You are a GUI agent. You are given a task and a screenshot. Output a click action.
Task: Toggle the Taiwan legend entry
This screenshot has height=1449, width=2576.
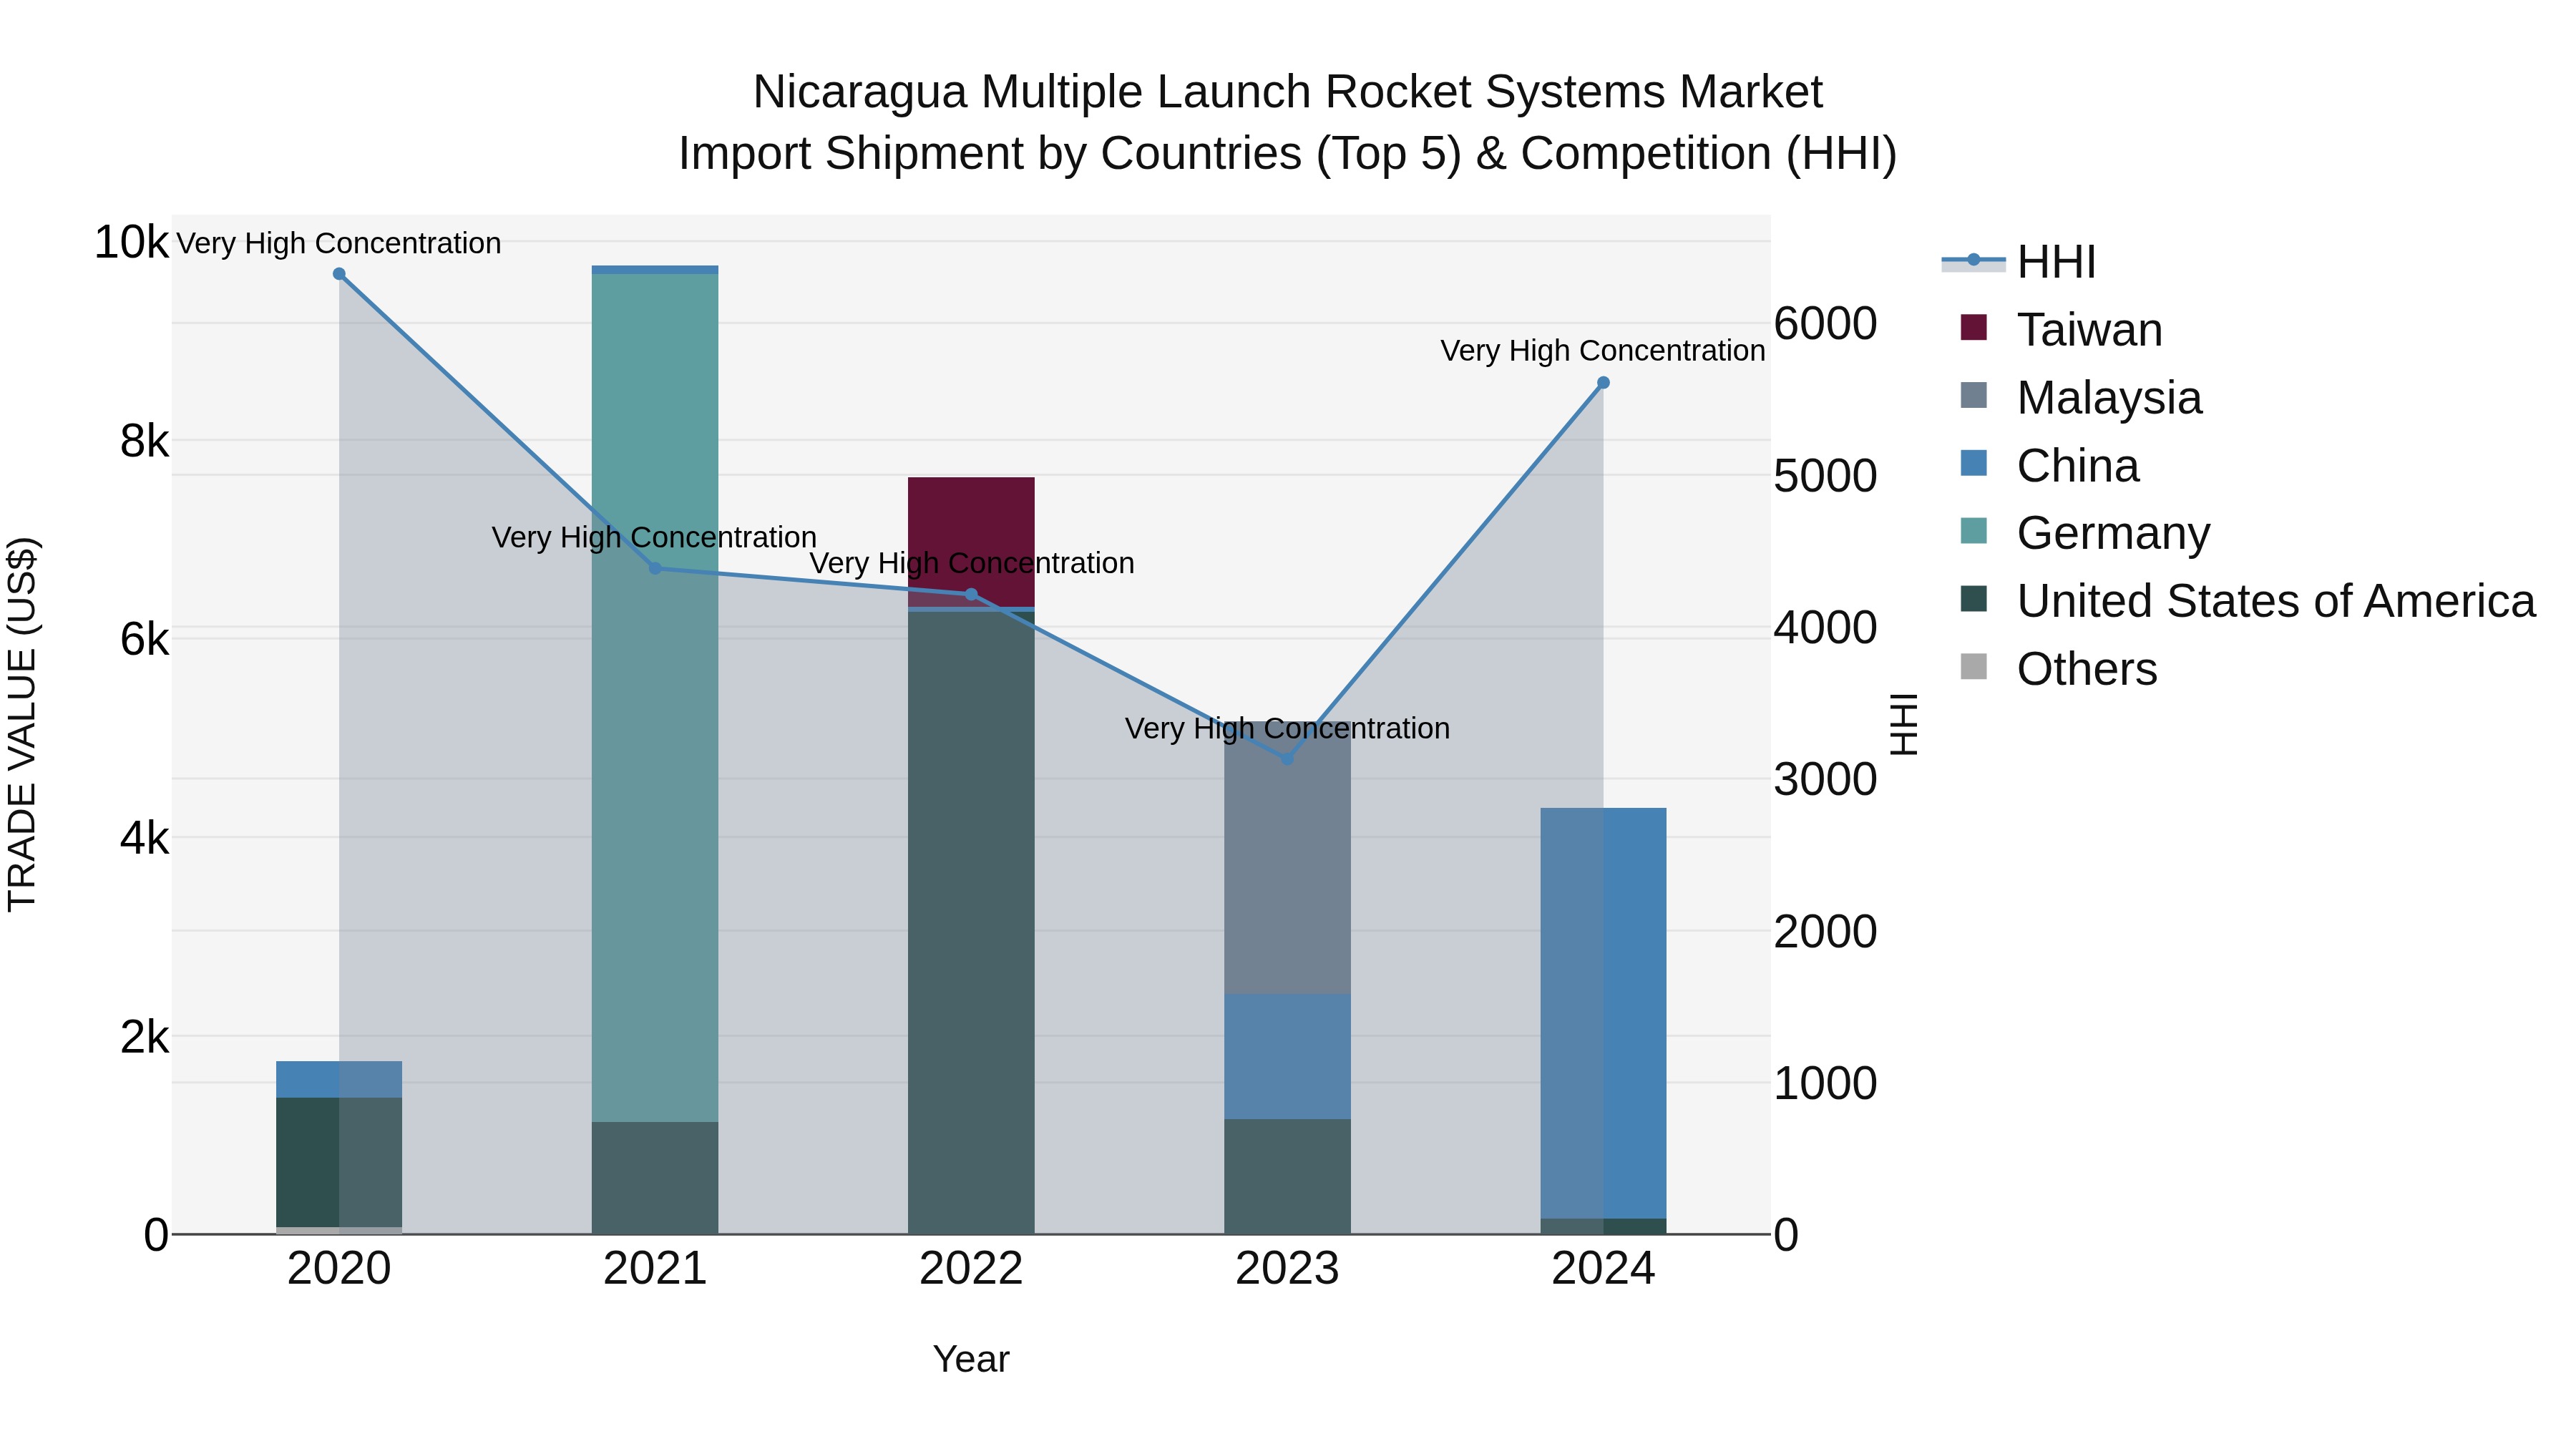point(2061,330)
